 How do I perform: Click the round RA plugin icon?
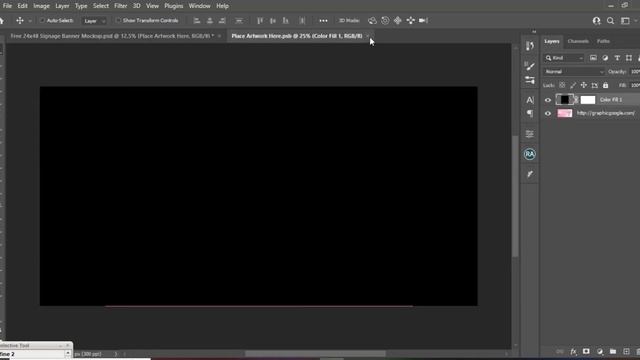point(530,154)
